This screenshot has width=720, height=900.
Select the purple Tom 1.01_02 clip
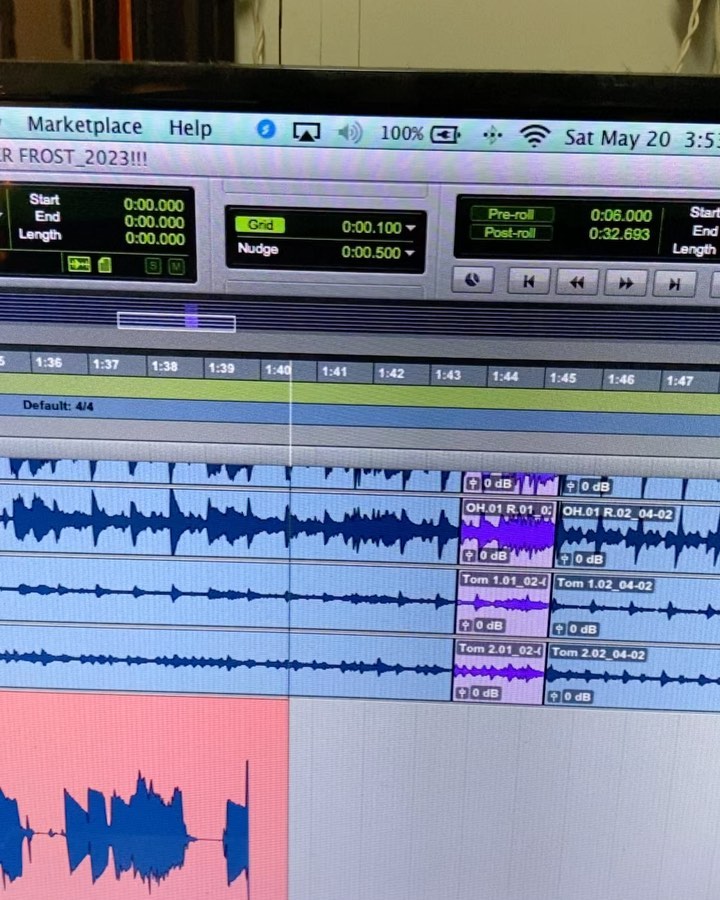coord(504,602)
